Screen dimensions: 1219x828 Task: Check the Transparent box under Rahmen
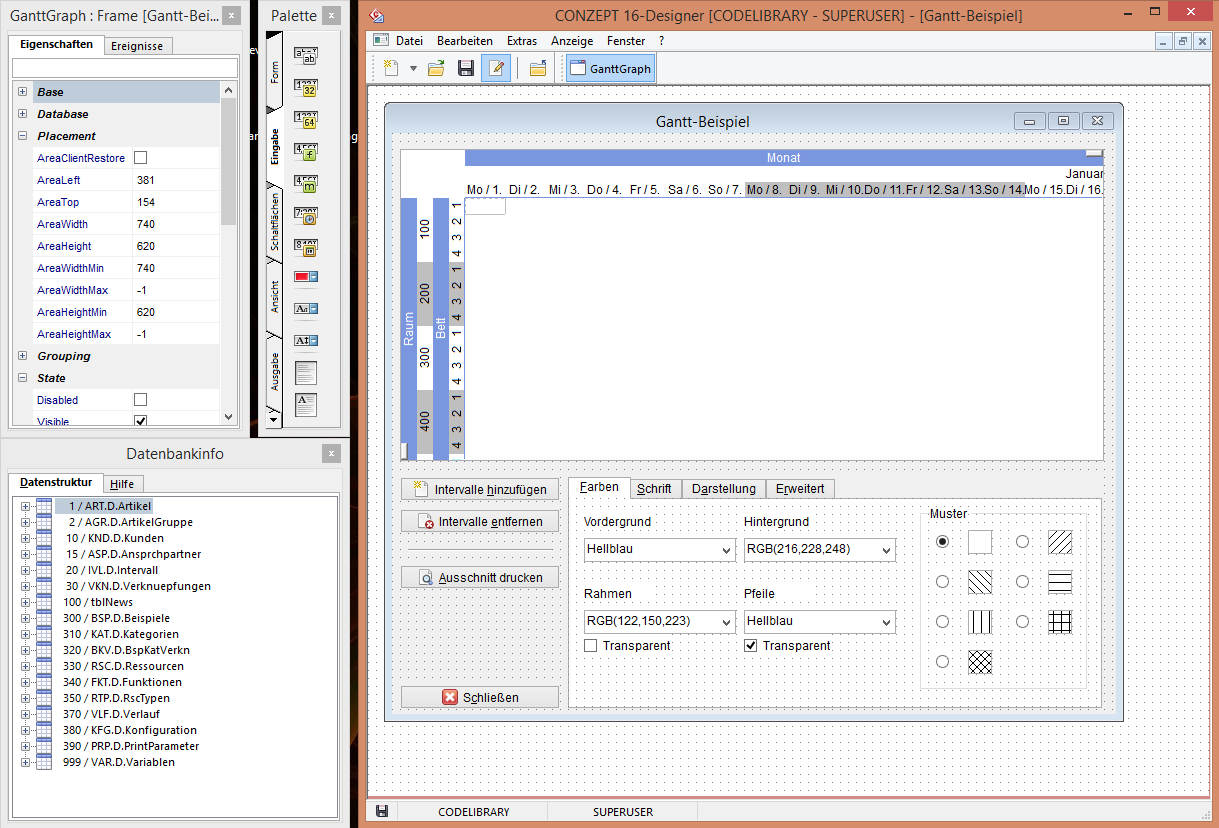pyautogui.click(x=590, y=646)
